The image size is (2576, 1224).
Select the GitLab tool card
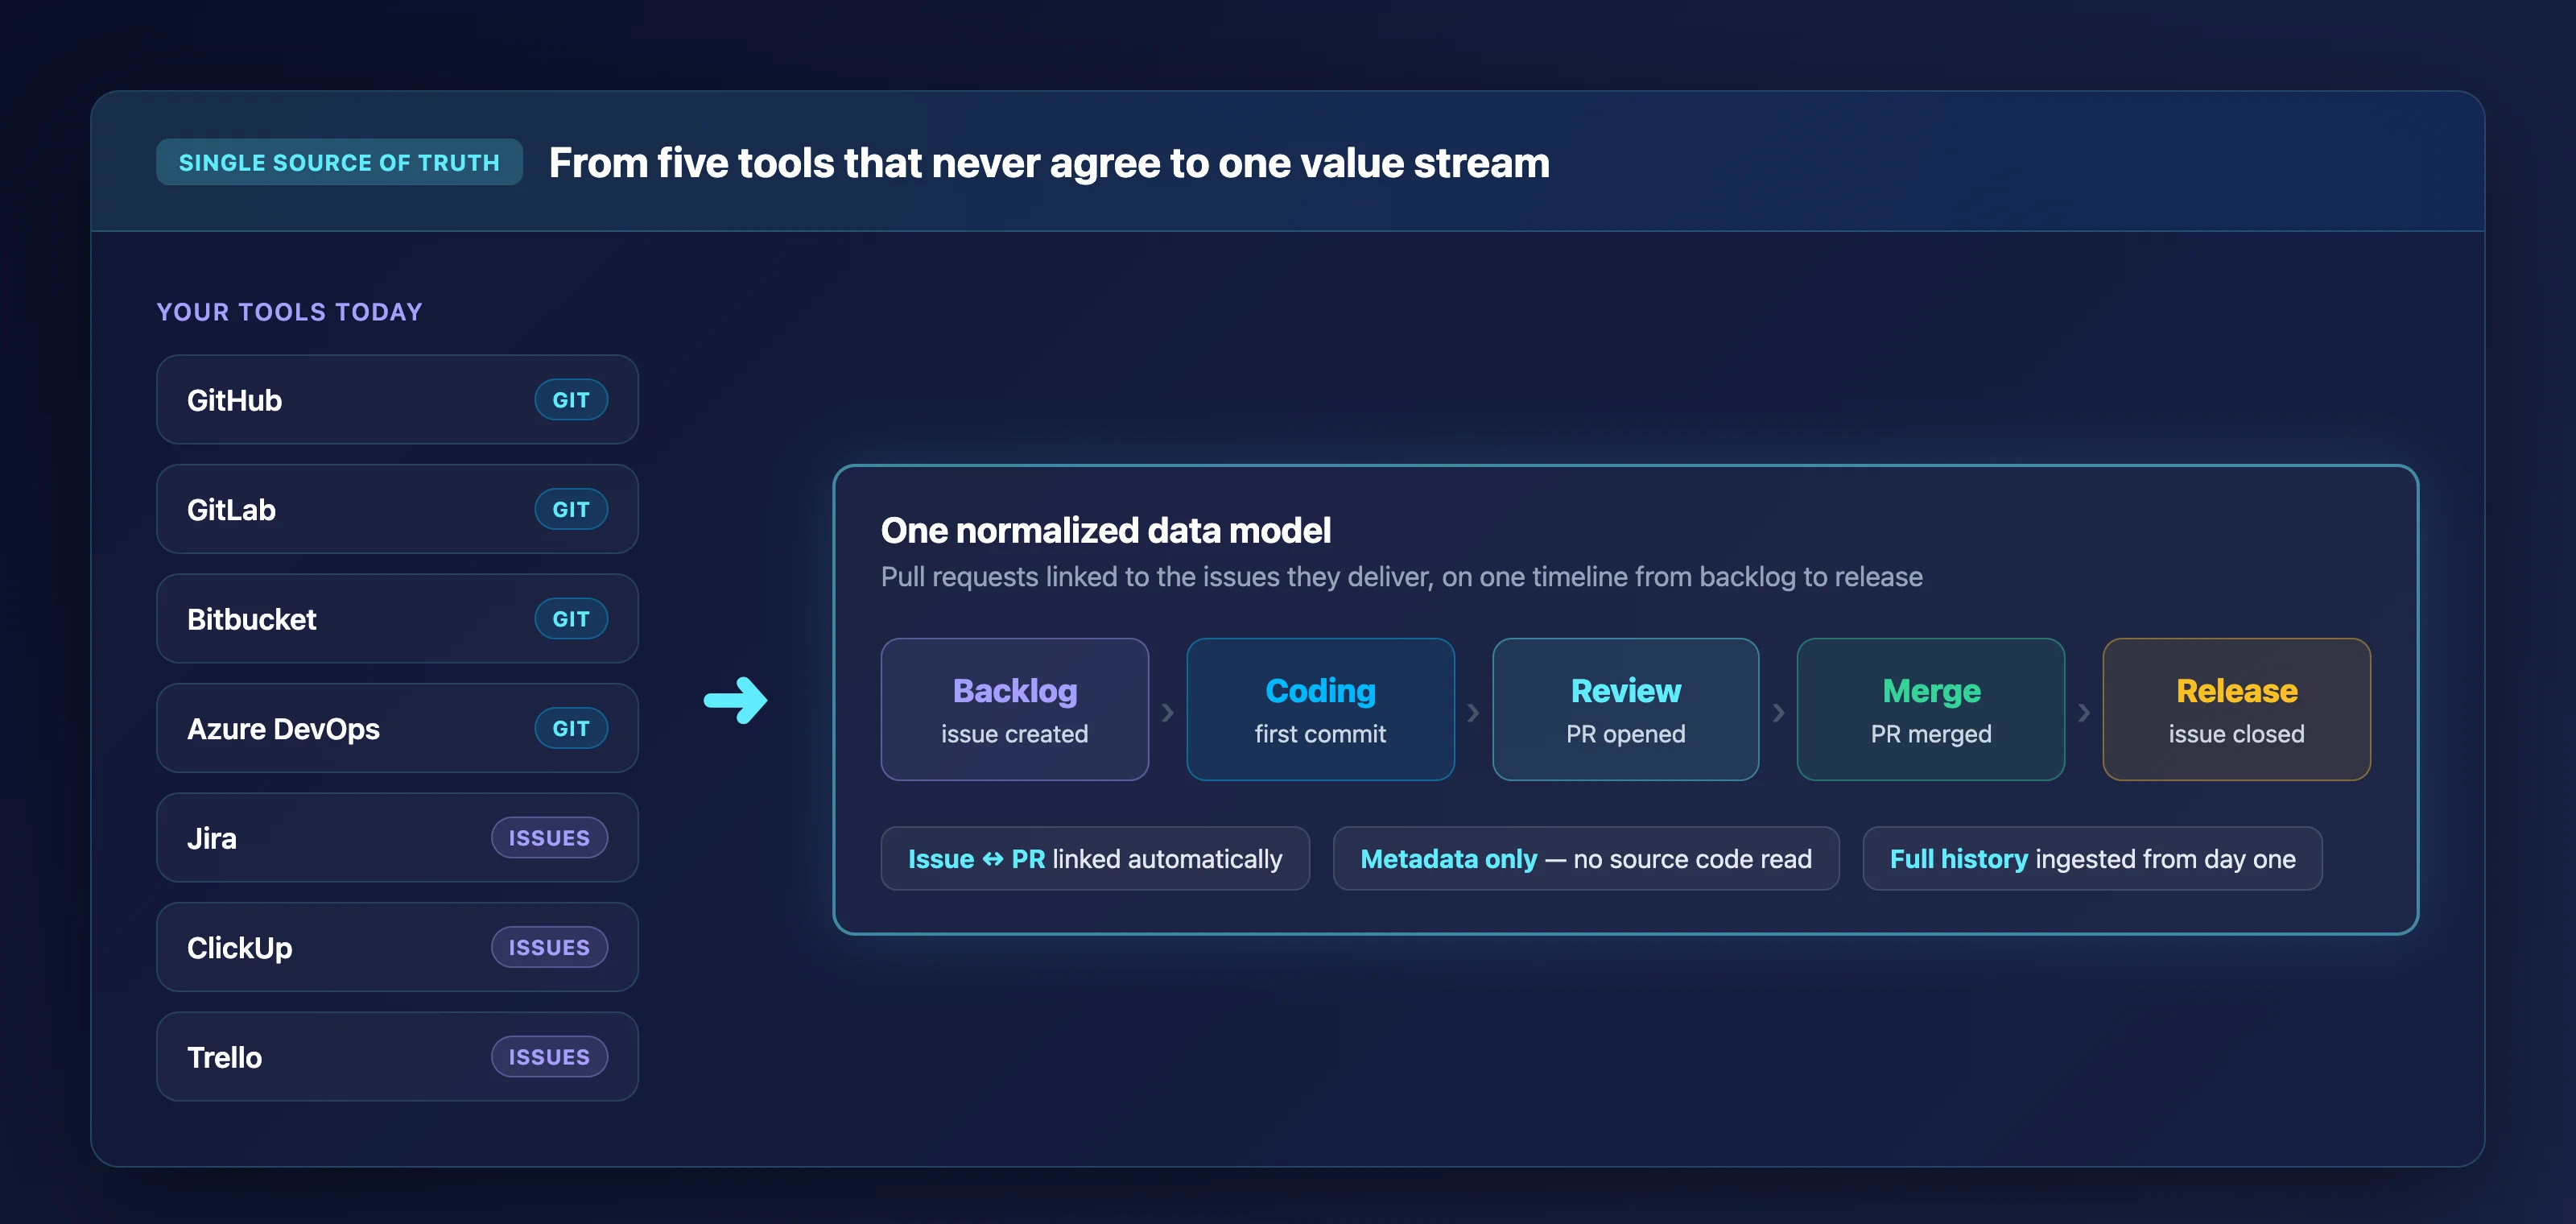(x=397, y=509)
